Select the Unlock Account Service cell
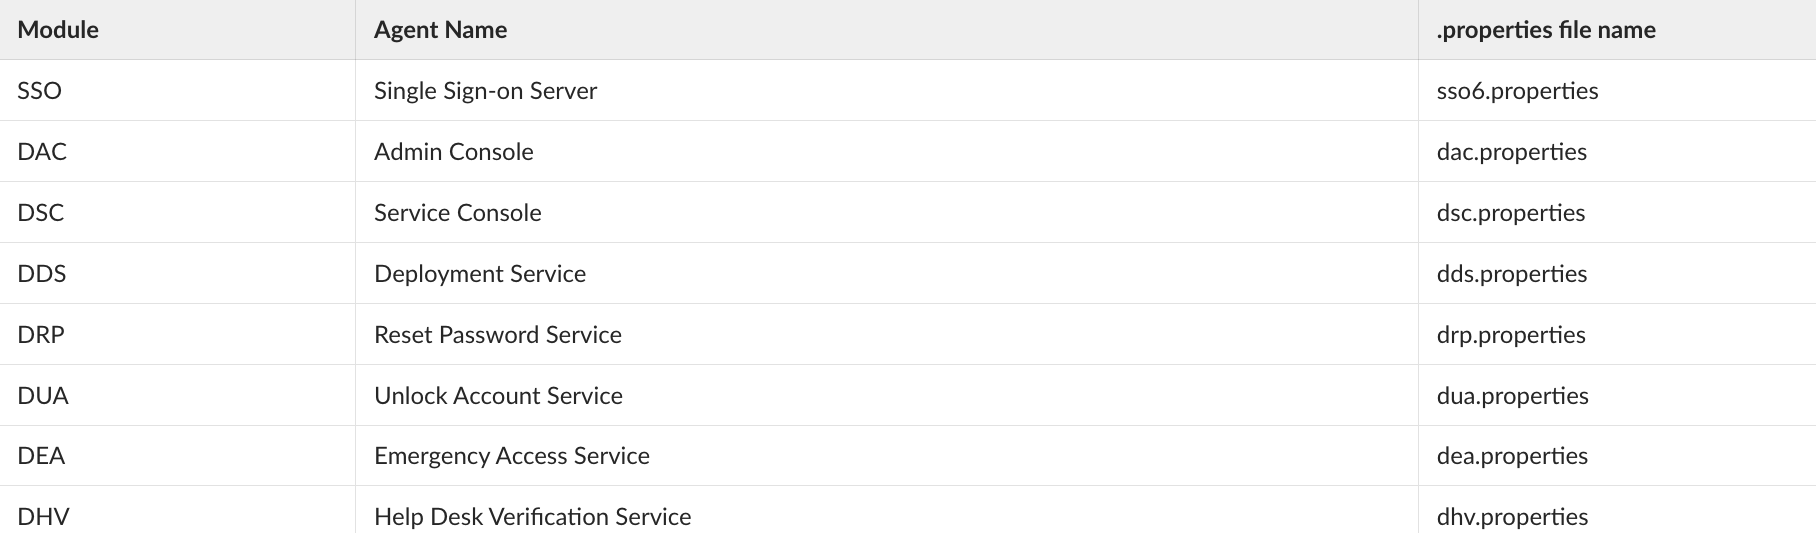Image resolution: width=1816 pixels, height=533 pixels. (x=498, y=396)
